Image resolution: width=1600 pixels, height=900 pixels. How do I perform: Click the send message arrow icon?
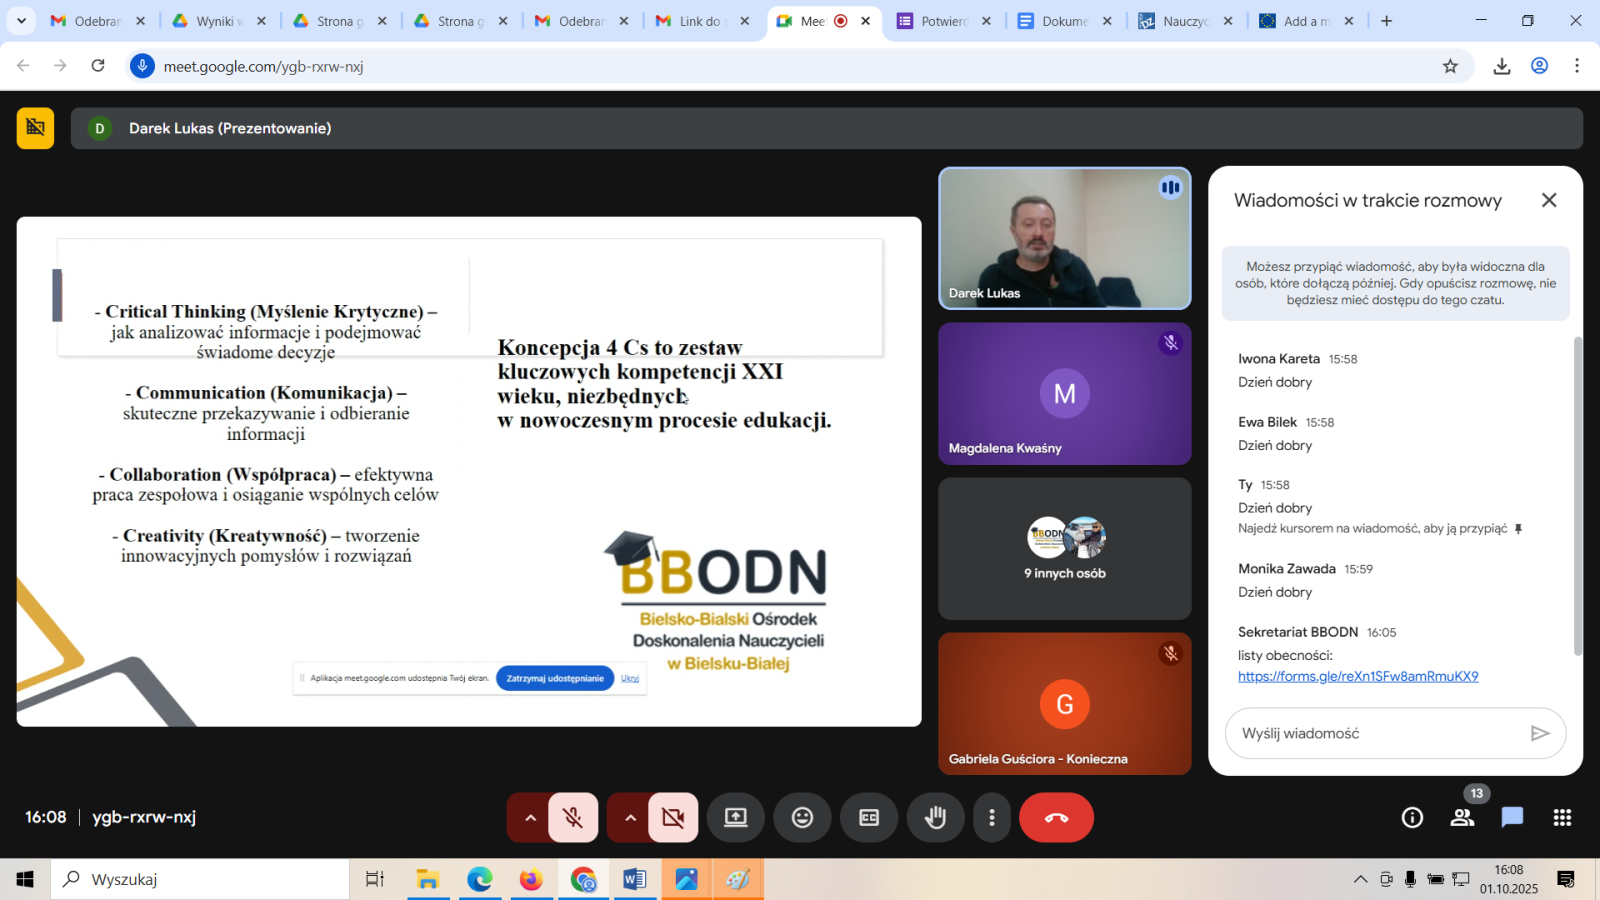tap(1540, 734)
